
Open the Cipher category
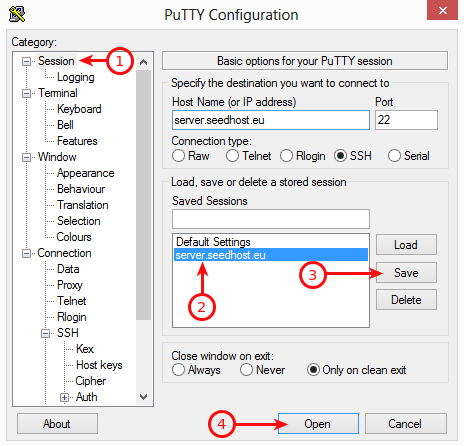coord(91,381)
